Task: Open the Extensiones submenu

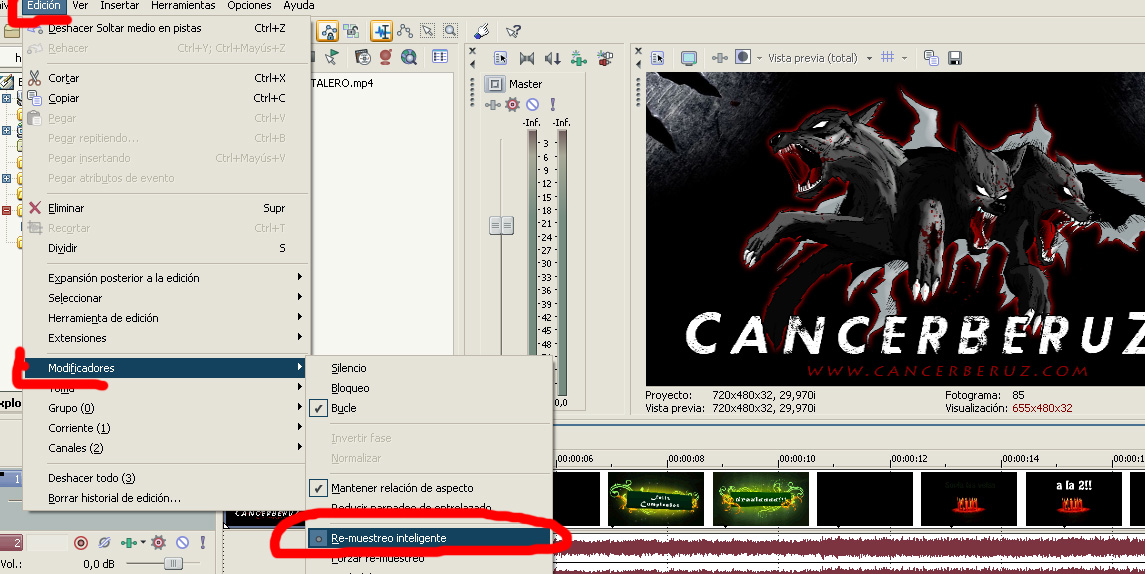Action: pyautogui.click(x=166, y=338)
